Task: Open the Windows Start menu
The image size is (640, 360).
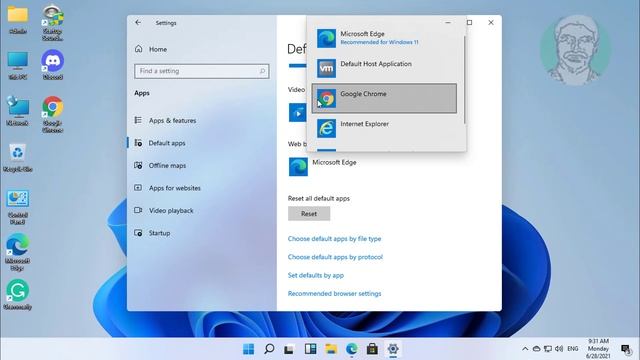Action: (249, 349)
